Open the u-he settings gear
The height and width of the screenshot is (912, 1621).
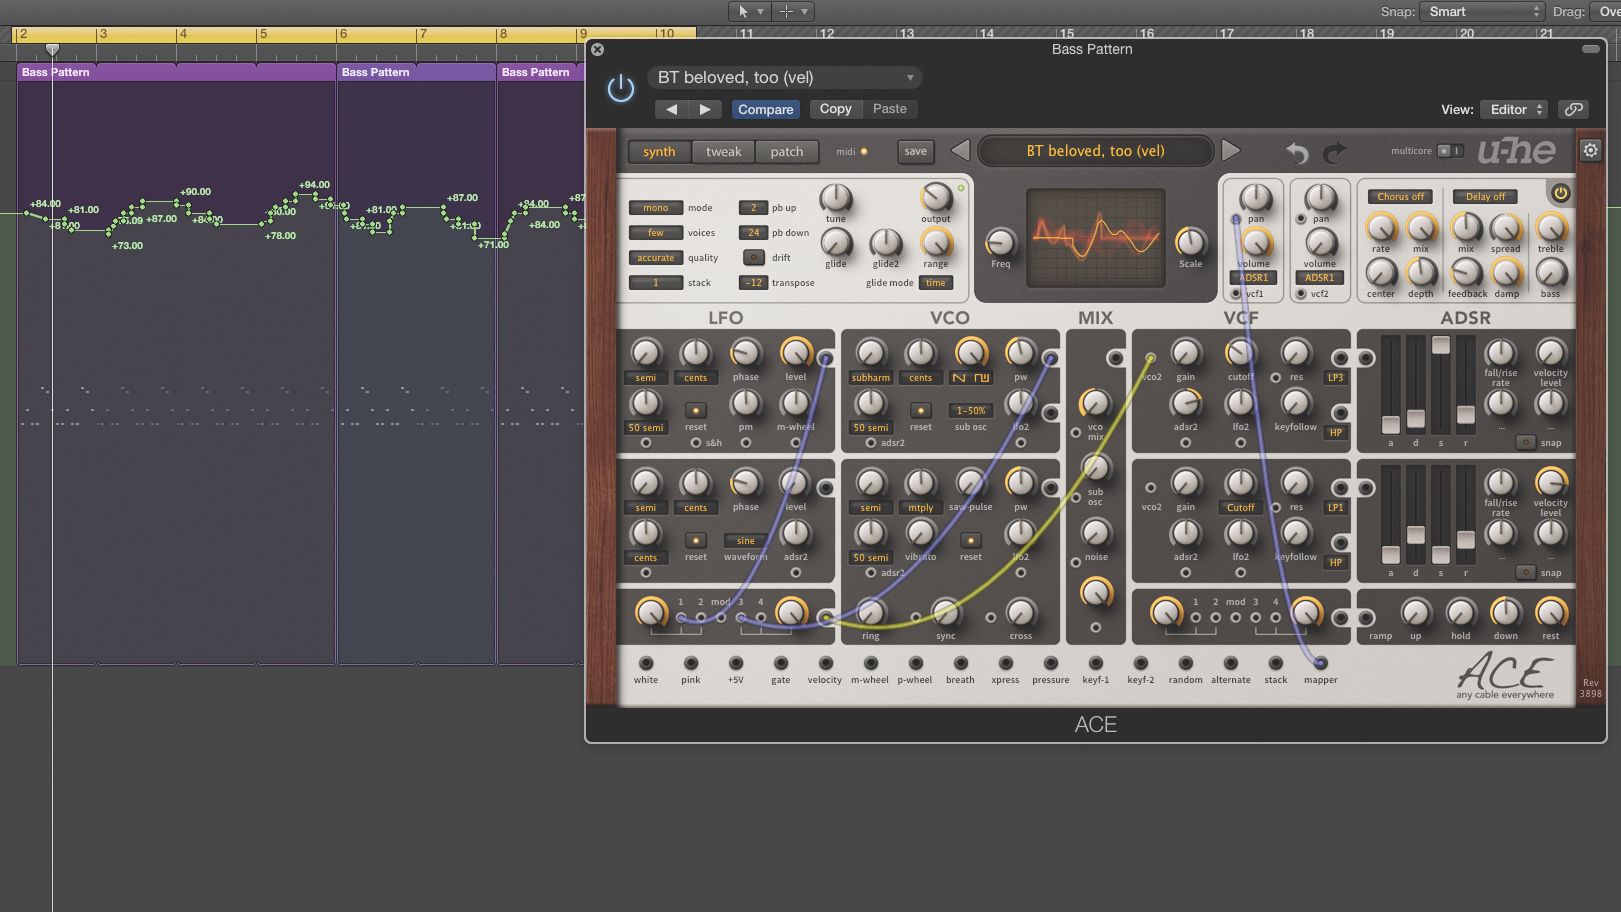[x=1589, y=150]
